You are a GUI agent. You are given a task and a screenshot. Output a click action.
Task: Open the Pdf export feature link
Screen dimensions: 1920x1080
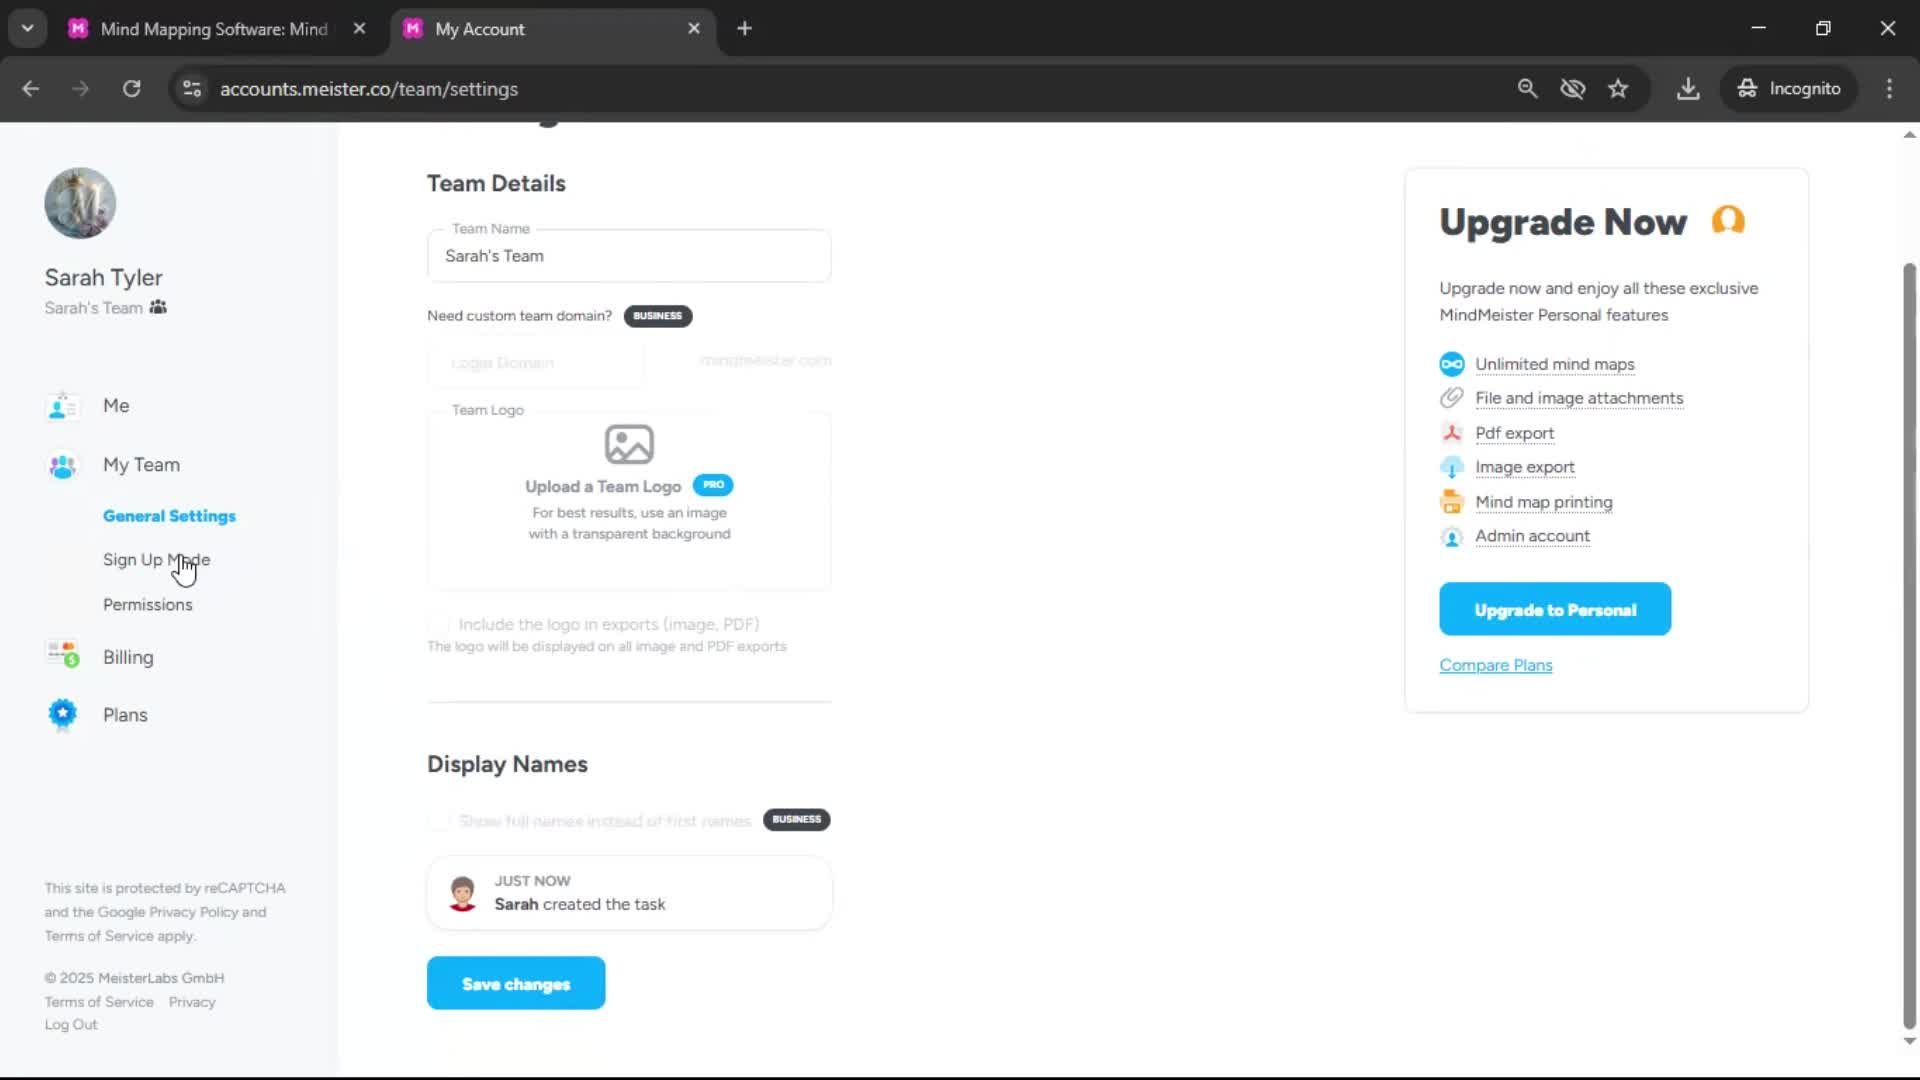coord(1514,433)
